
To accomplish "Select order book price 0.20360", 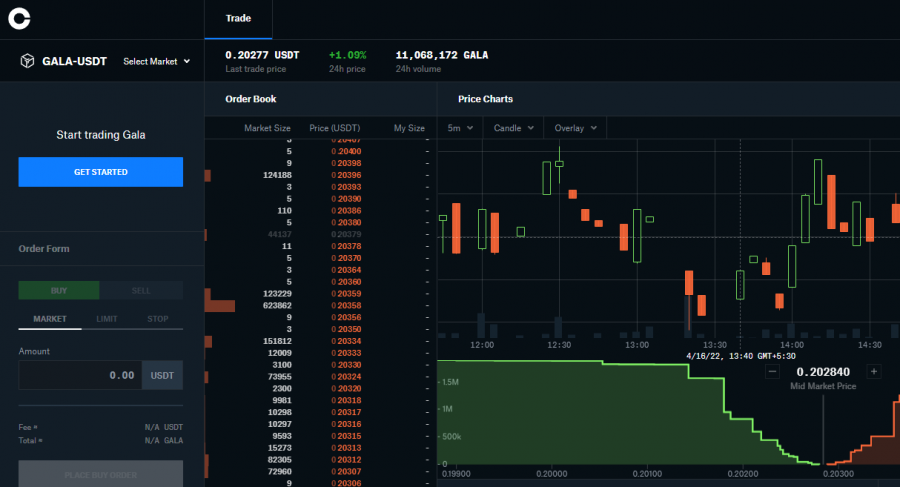I will click(x=346, y=282).
